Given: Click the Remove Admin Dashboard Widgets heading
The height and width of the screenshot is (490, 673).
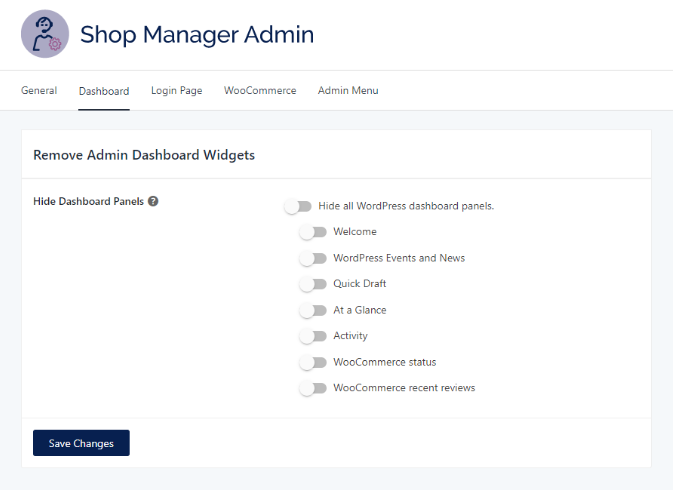Looking at the screenshot, I should 144,155.
